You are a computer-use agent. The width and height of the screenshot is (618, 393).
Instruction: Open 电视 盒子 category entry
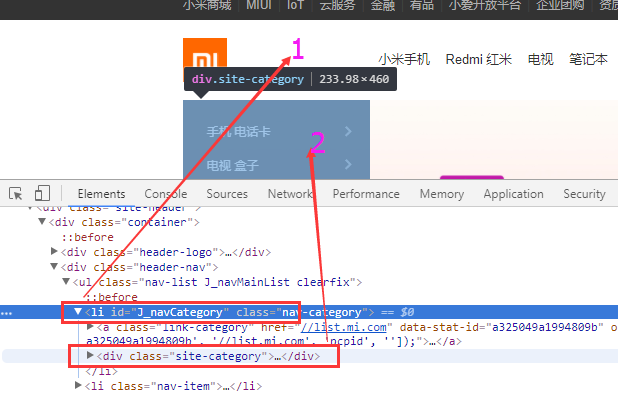pos(233,165)
